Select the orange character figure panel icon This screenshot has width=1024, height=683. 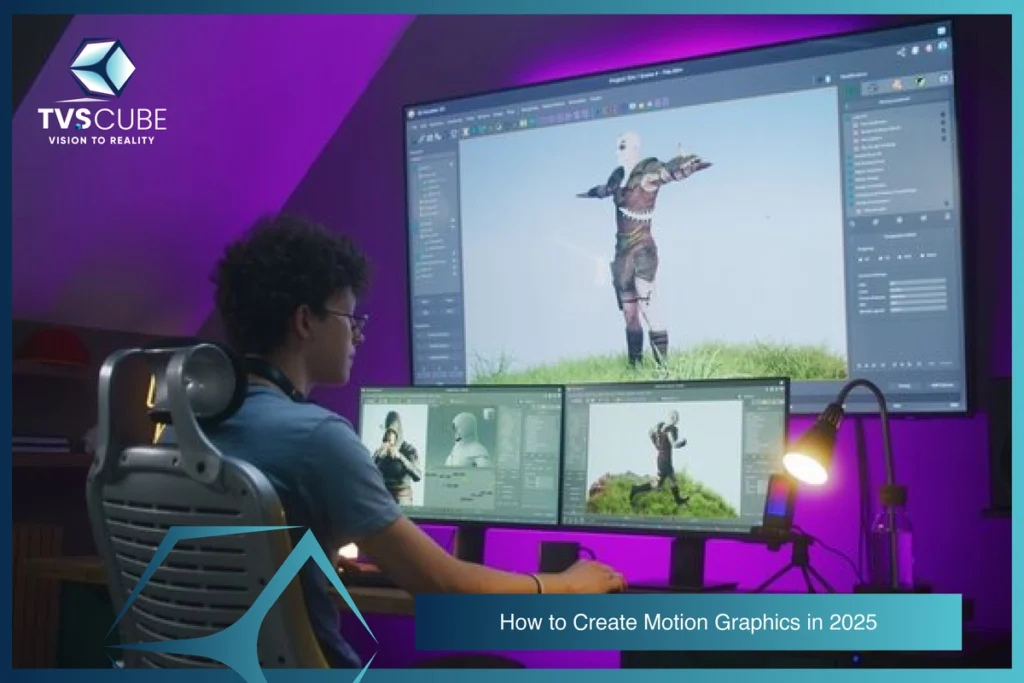(x=897, y=84)
